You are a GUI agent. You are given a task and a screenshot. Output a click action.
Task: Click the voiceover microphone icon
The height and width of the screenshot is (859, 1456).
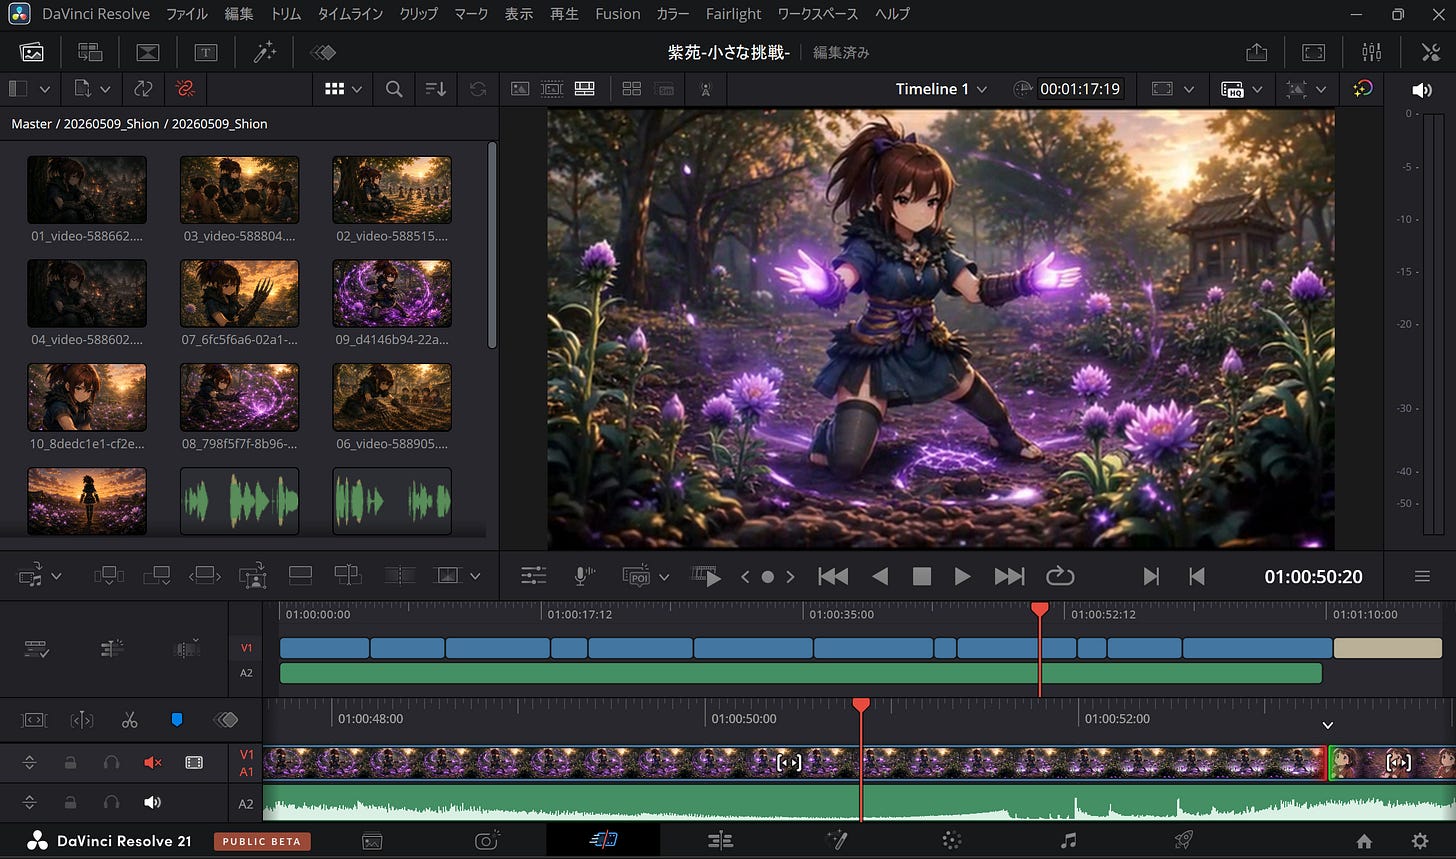coord(585,576)
